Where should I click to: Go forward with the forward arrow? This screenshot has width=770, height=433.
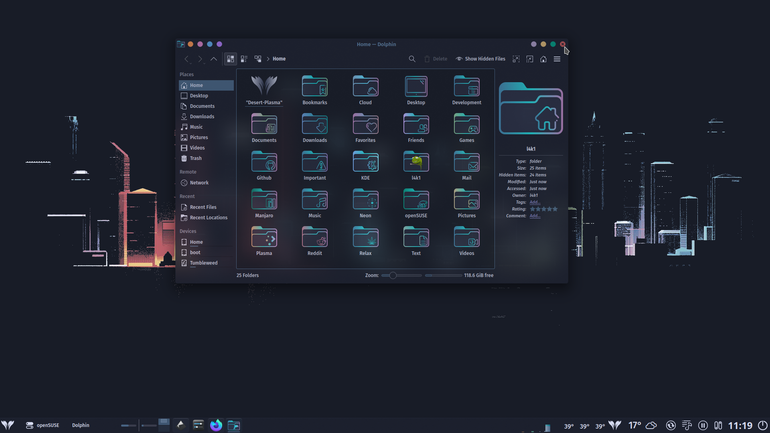[200, 59]
